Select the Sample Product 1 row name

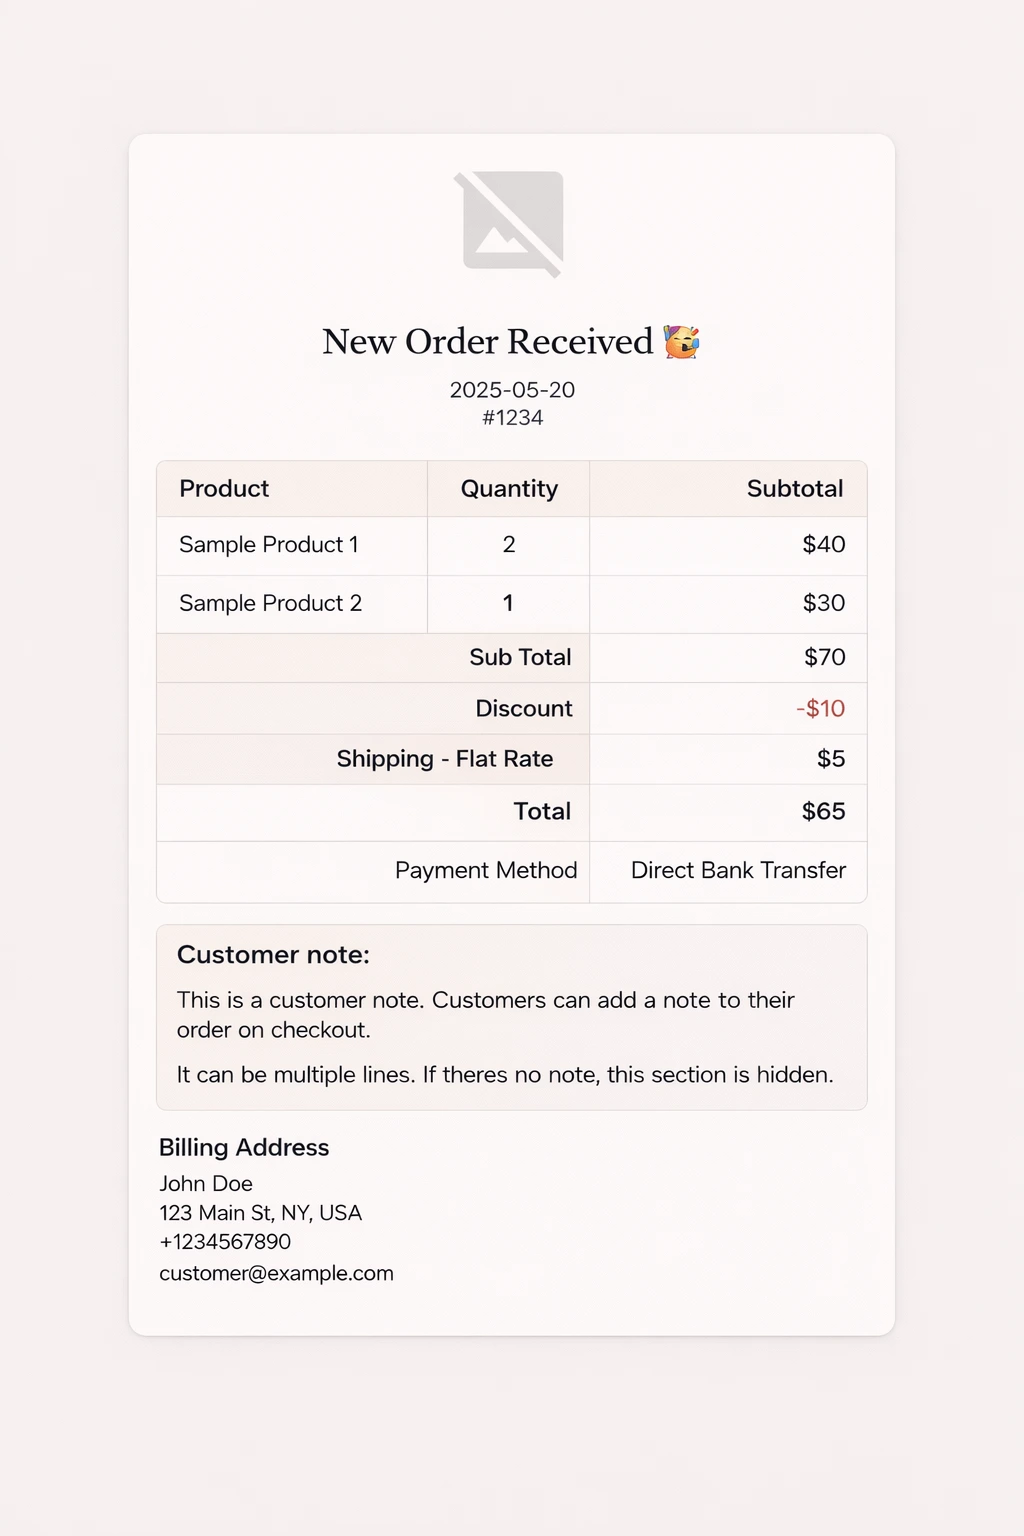[x=268, y=545]
